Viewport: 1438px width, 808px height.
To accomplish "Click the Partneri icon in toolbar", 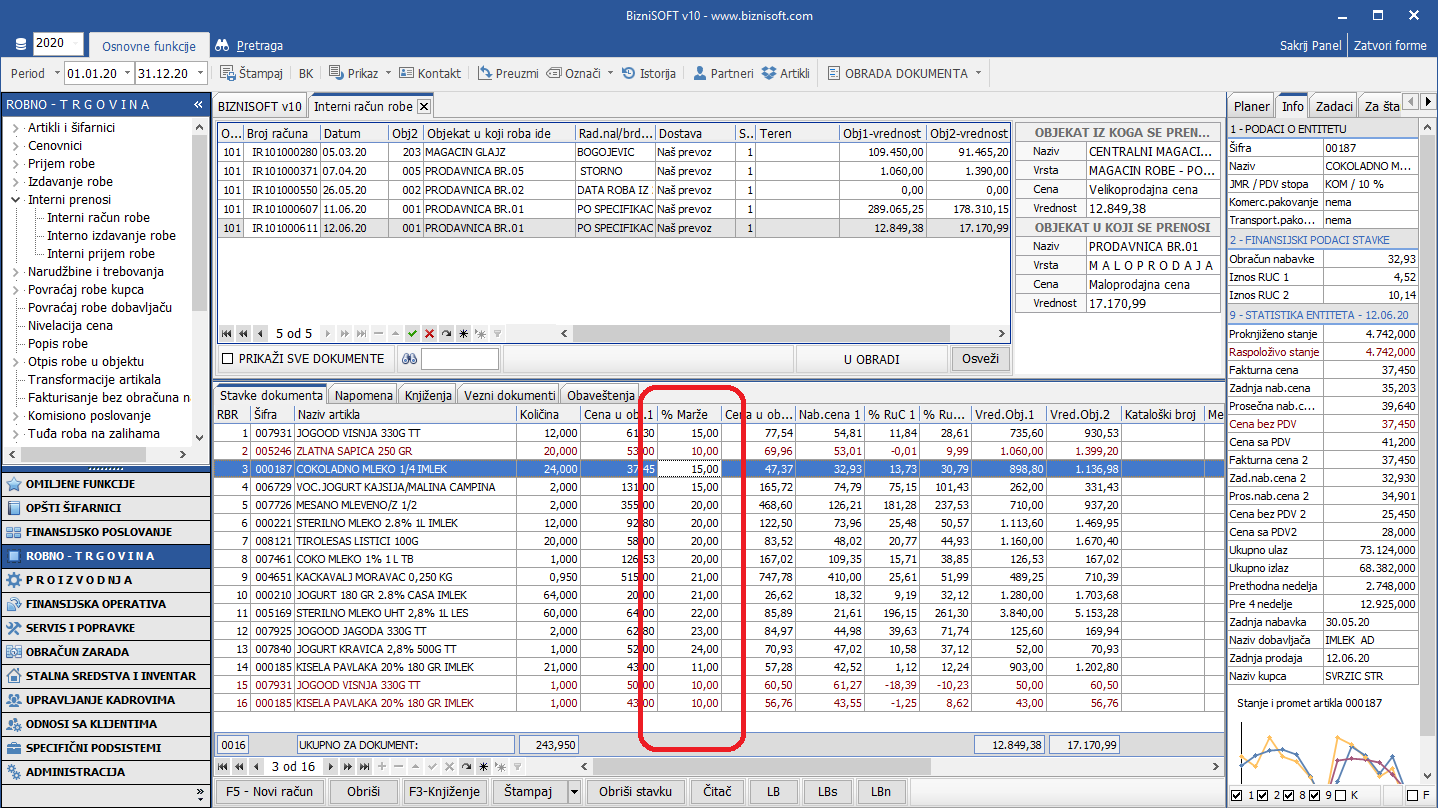I will (x=700, y=73).
